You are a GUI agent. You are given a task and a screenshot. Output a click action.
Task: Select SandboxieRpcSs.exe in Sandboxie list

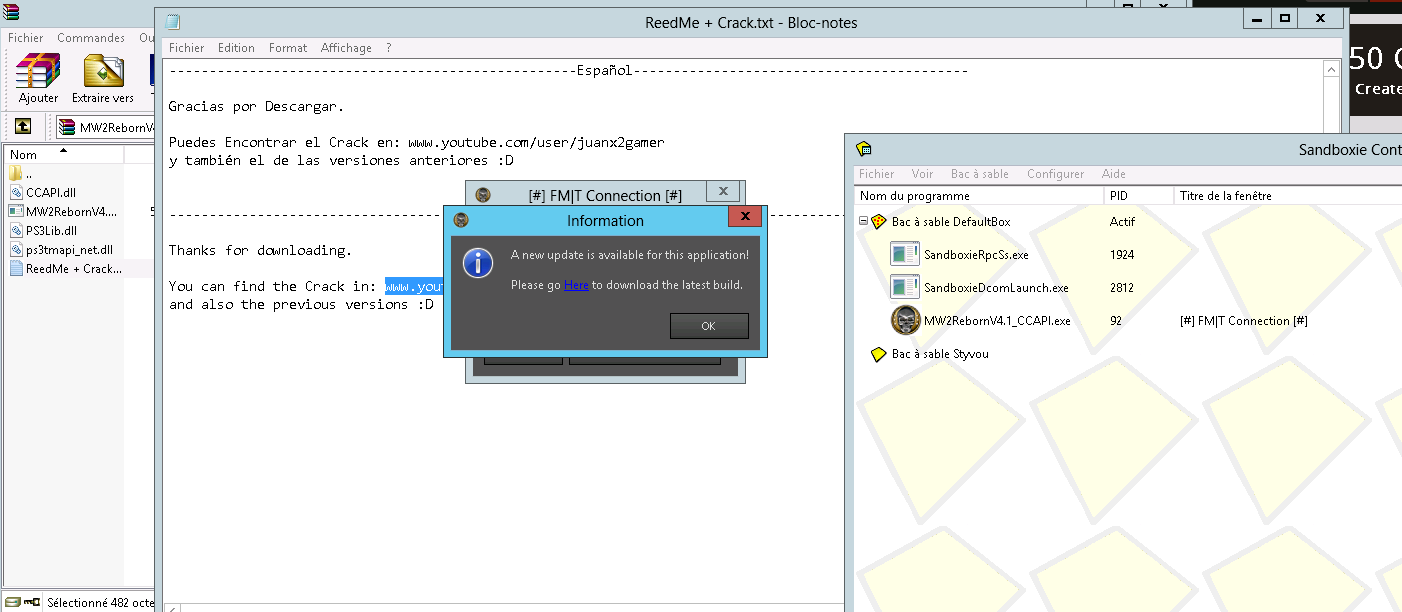976,255
